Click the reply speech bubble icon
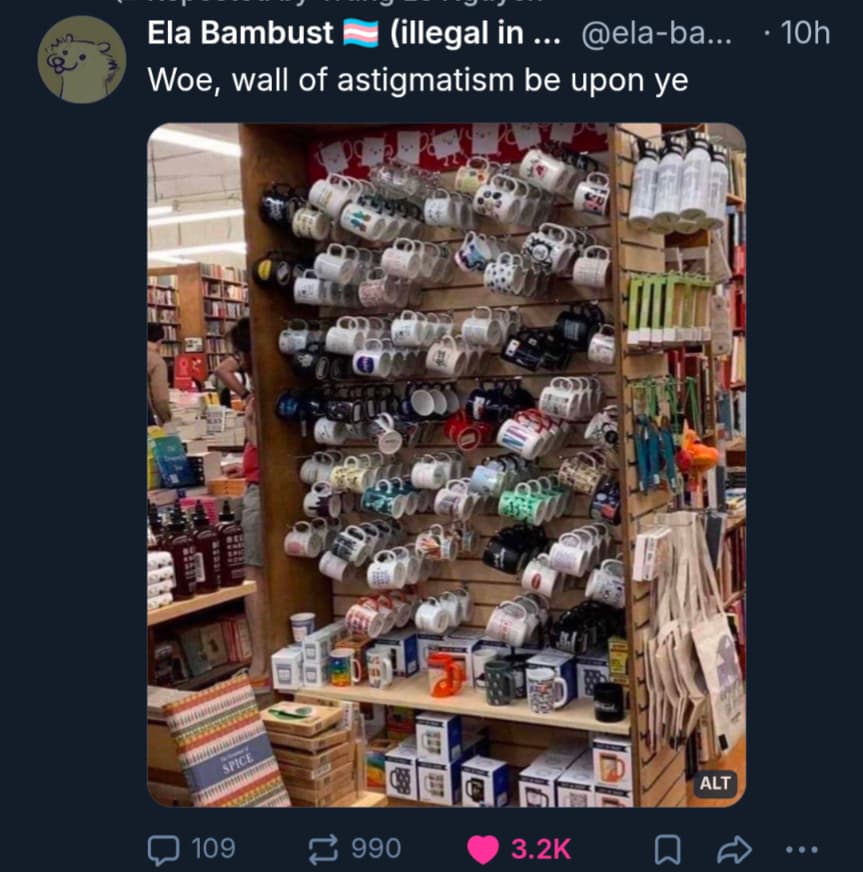Screen dimensions: 863x872 pos(163,849)
